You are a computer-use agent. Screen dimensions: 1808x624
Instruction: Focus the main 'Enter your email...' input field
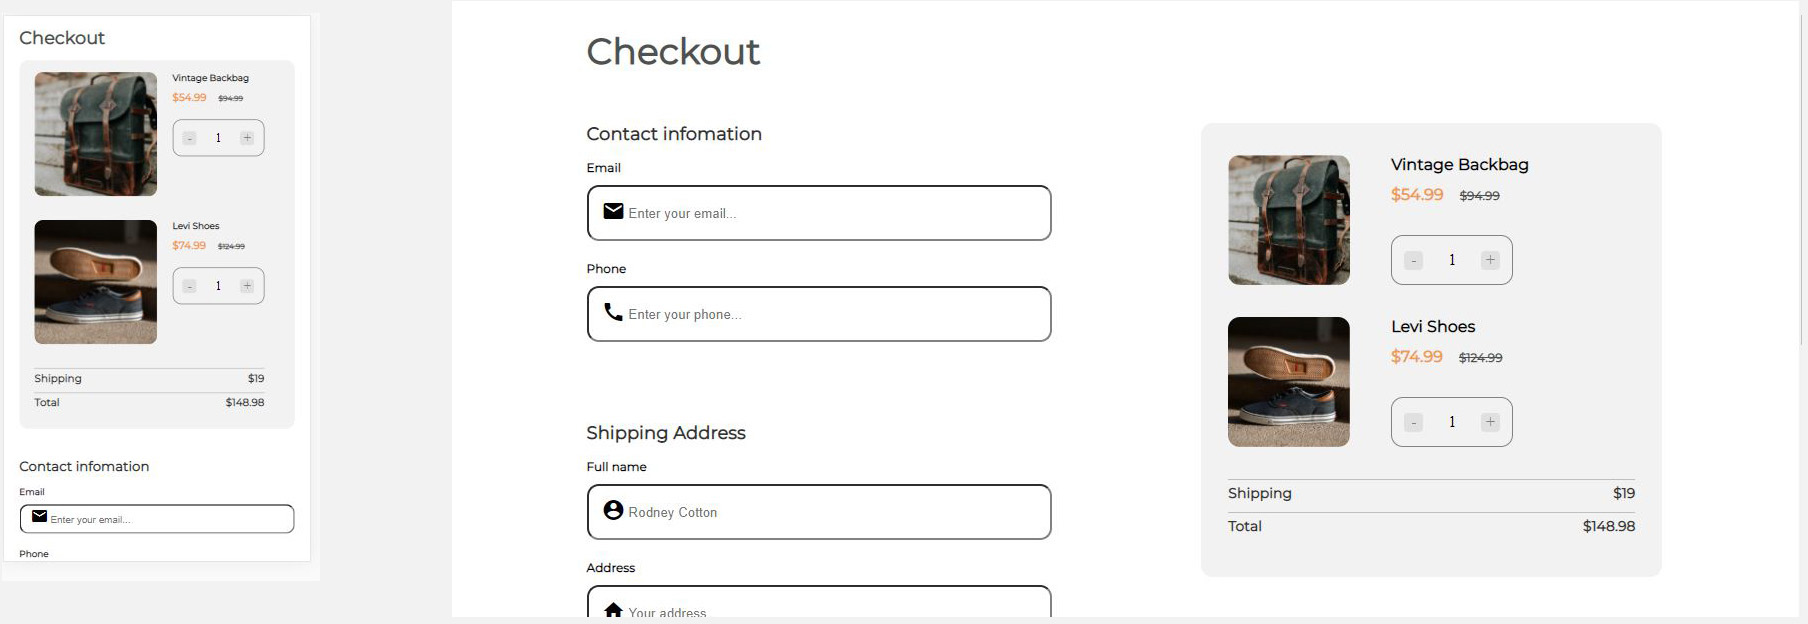point(830,213)
